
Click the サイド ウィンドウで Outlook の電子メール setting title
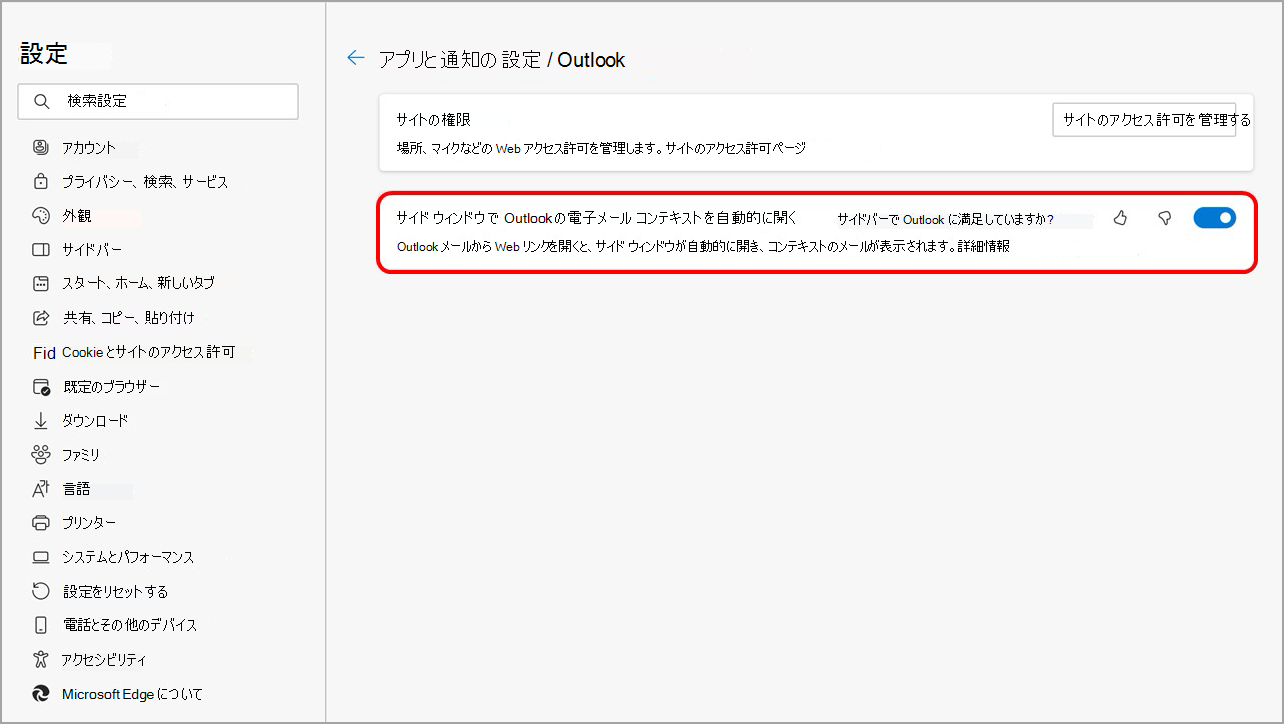pos(596,217)
